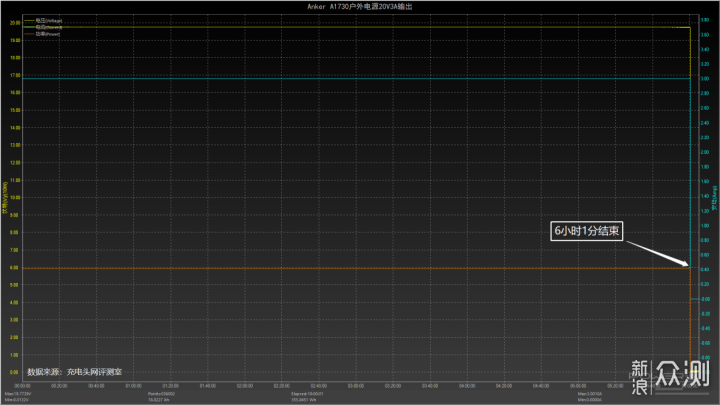Image resolution: width=720 pixels, height=405 pixels.
Task: Click the right vertical axis title (Amp)
Action: pos(714,198)
